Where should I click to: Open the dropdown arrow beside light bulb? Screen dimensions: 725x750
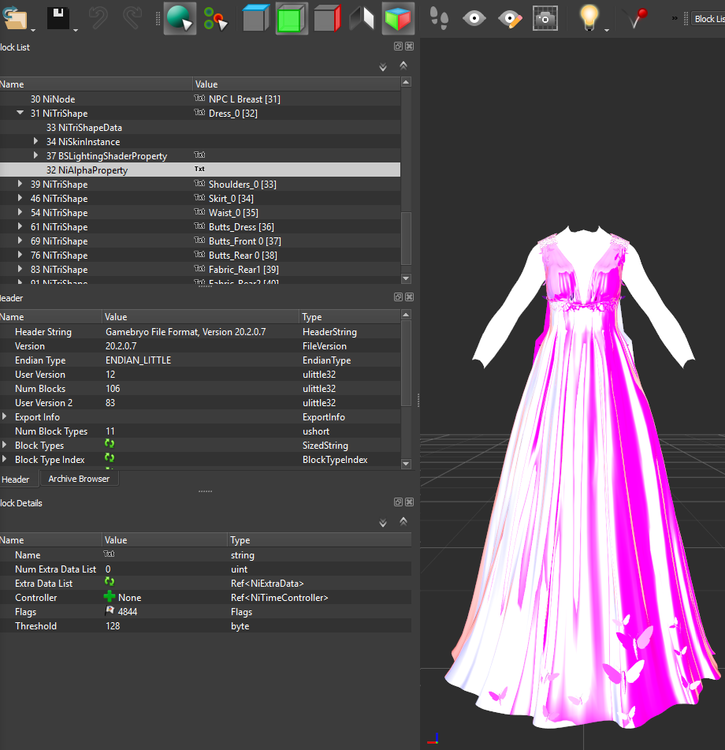[x=606, y=30]
